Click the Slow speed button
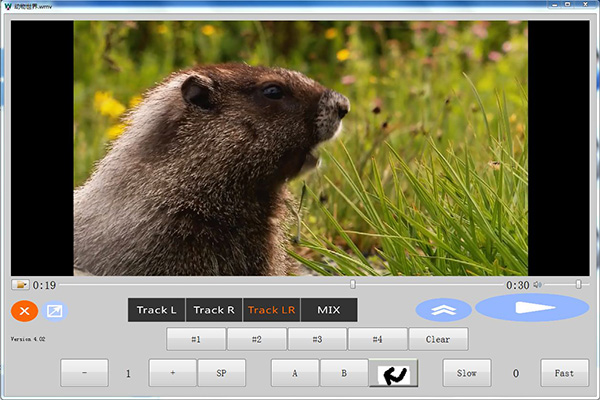Image resolution: width=600 pixels, height=400 pixels. pos(467,373)
